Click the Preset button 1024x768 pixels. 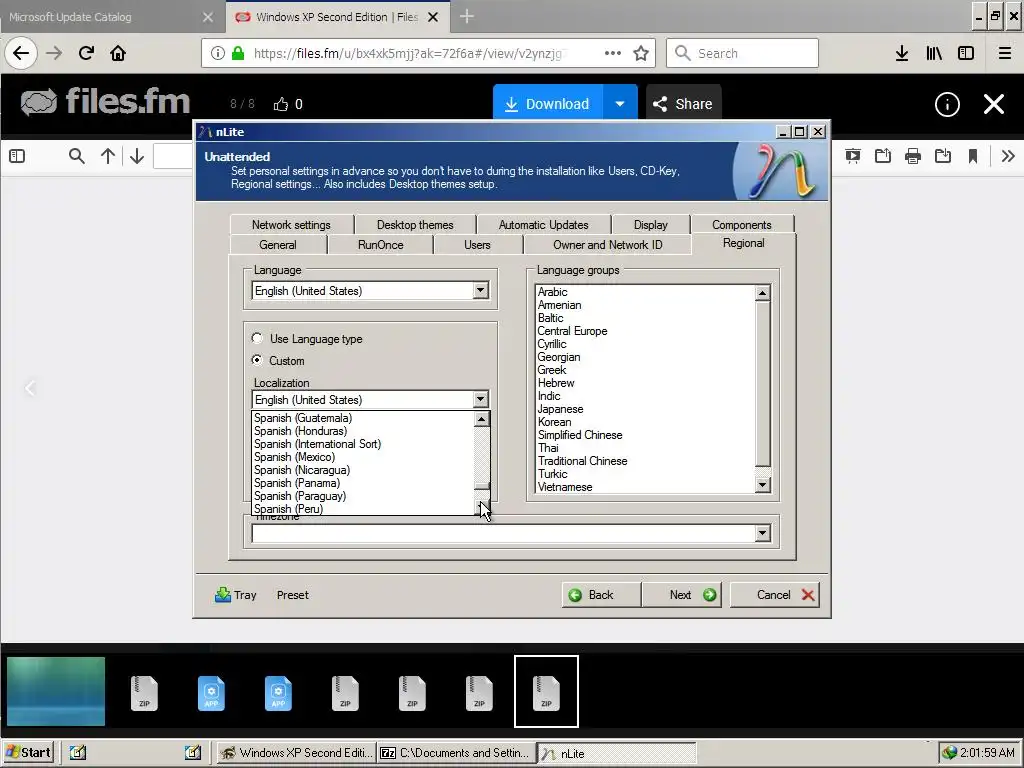click(293, 595)
